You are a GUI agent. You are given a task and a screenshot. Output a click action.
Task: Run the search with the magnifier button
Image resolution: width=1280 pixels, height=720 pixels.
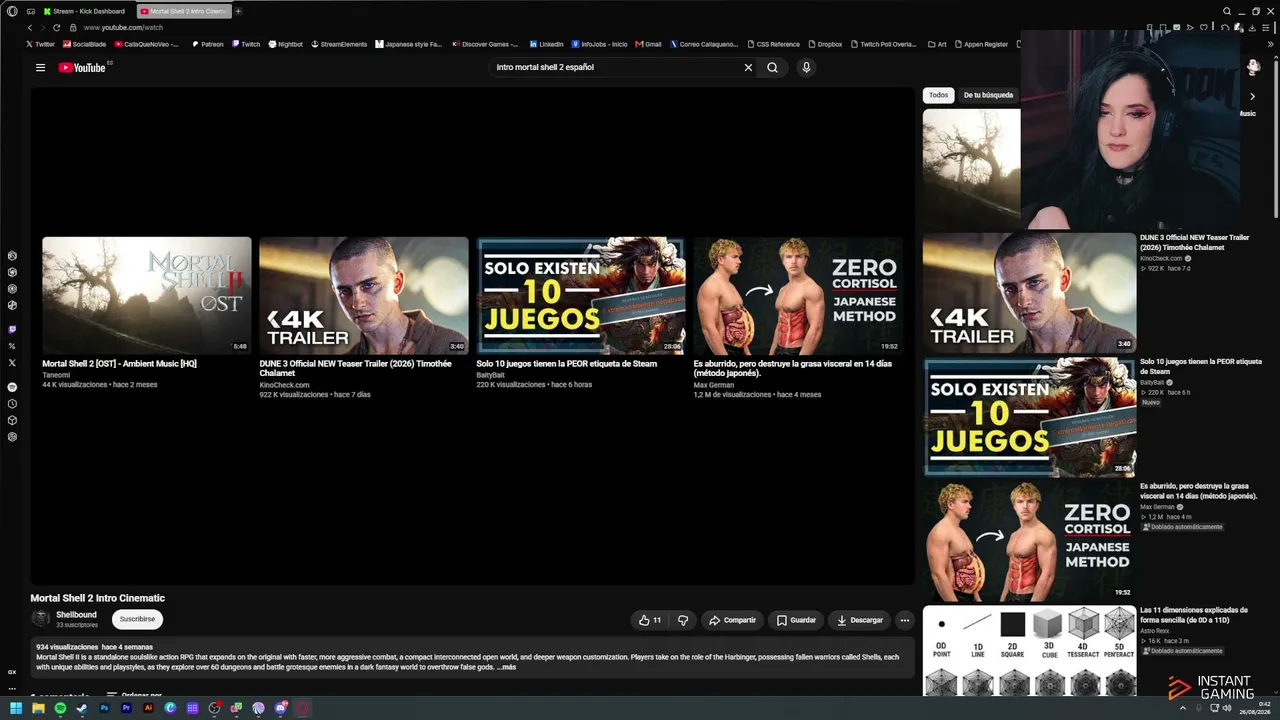point(772,67)
